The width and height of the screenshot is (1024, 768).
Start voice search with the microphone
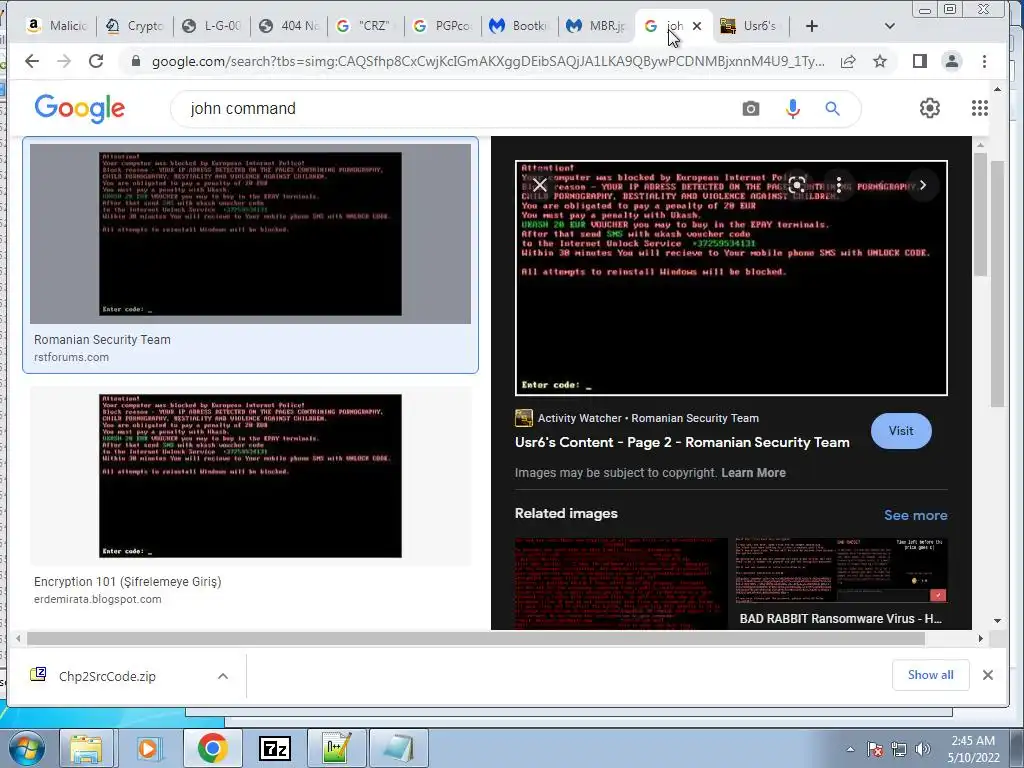click(x=792, y=108)
